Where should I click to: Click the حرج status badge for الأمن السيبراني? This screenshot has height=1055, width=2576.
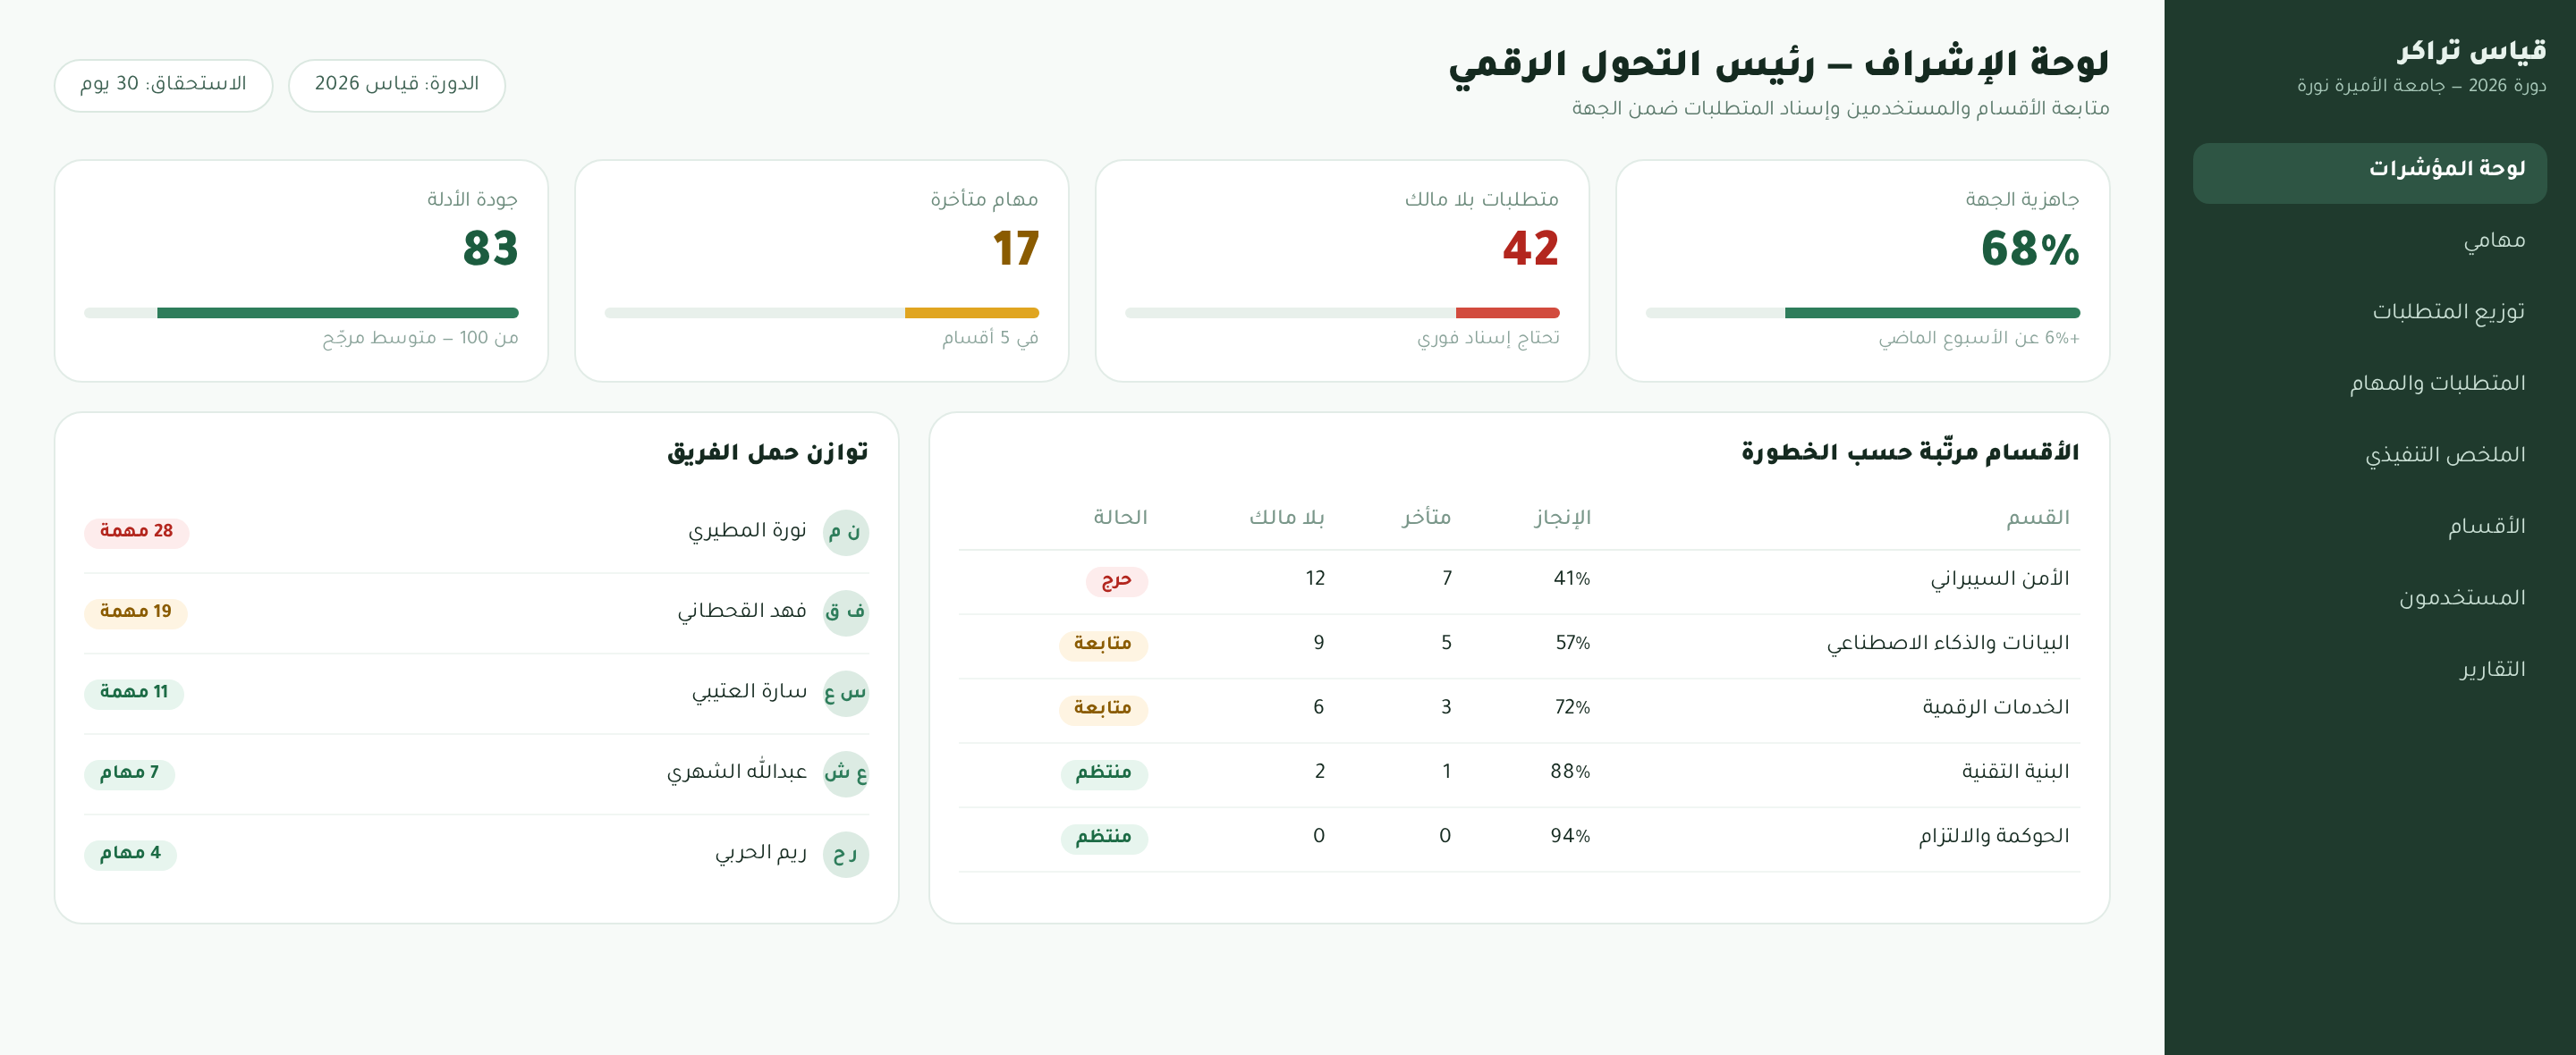pyautogui.click(x=1116, y=580)
